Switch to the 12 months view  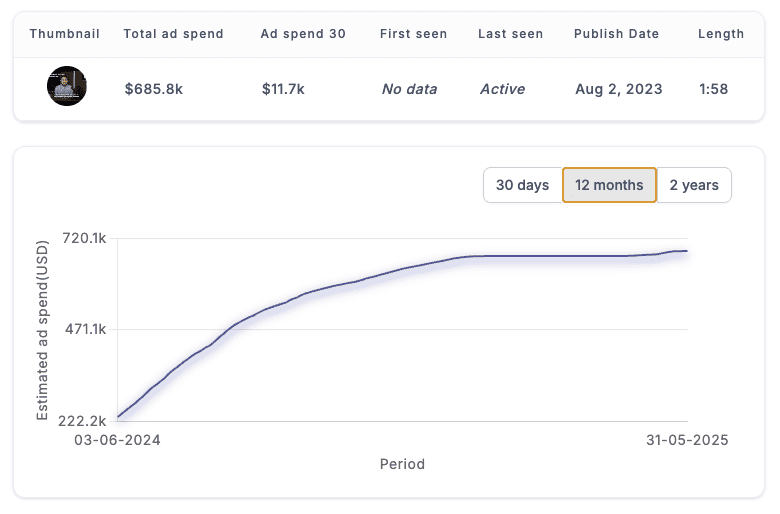609,185
